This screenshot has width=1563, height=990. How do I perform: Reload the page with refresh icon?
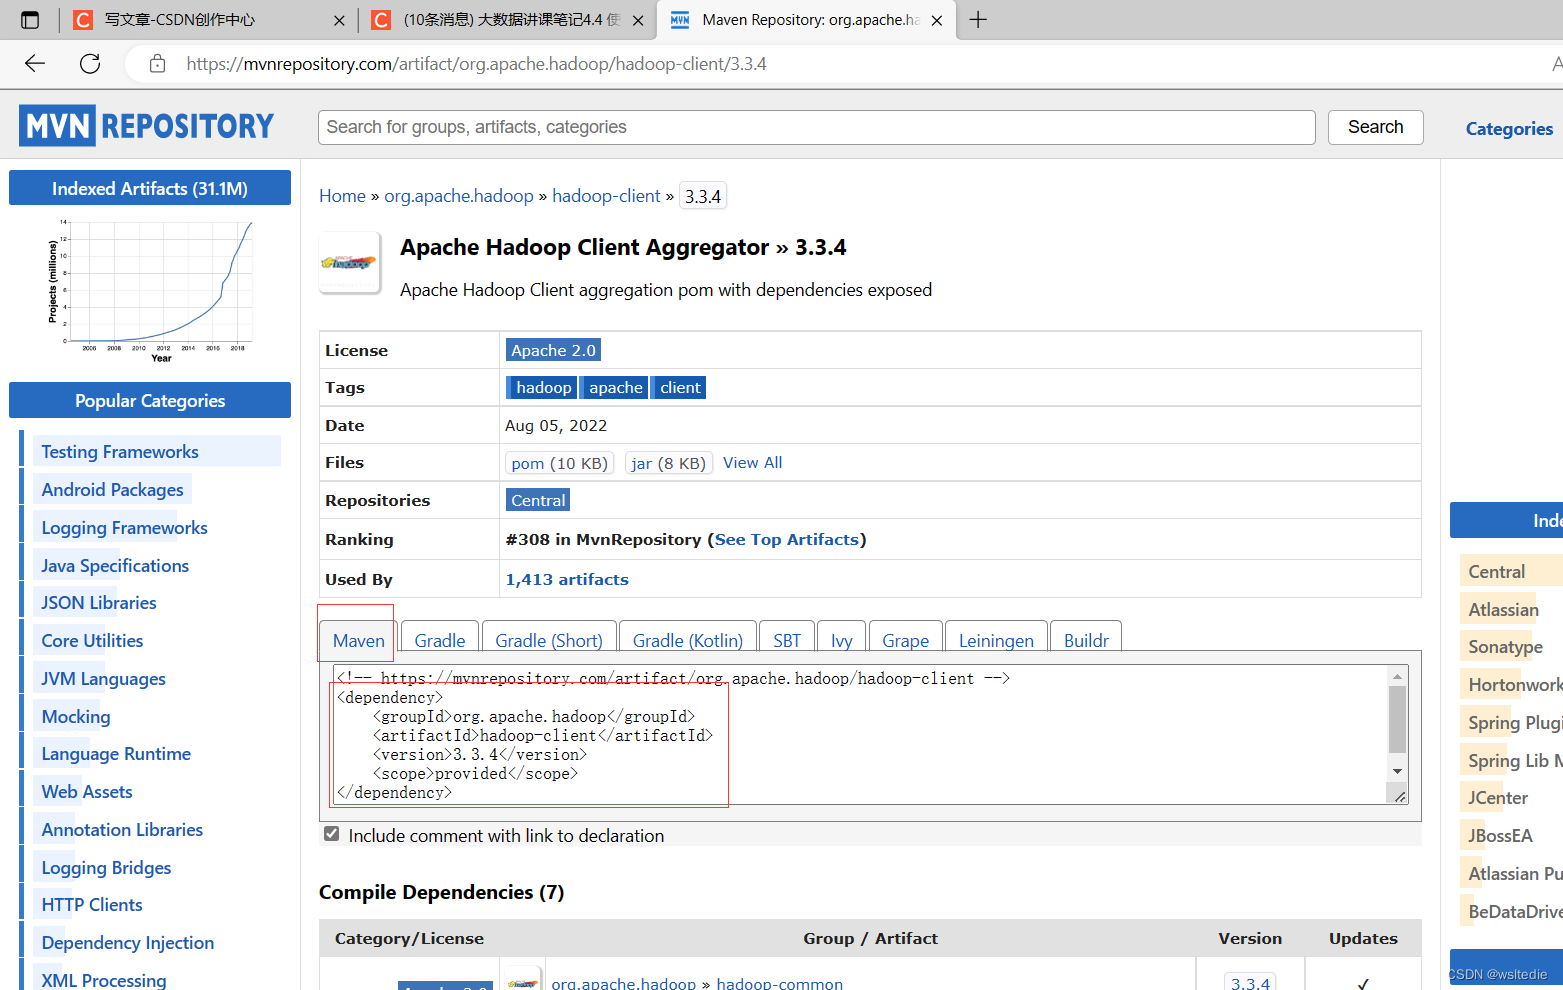90,64
